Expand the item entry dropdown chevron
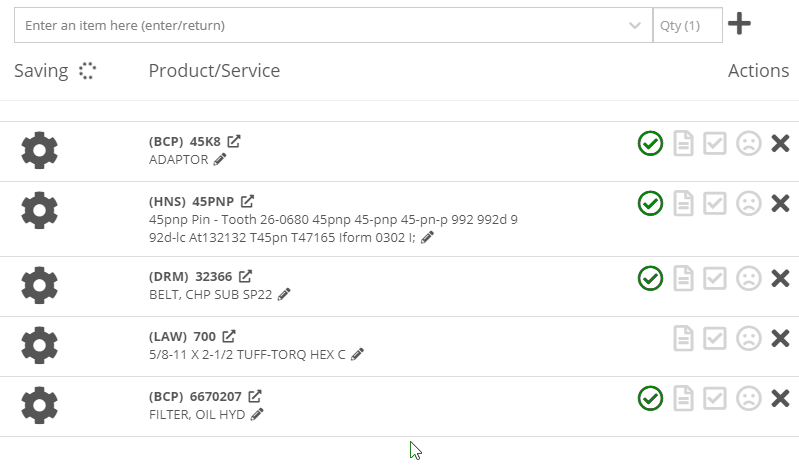Image resolution: width=799 pixels, height=470 pixels. tap(634, 25)
